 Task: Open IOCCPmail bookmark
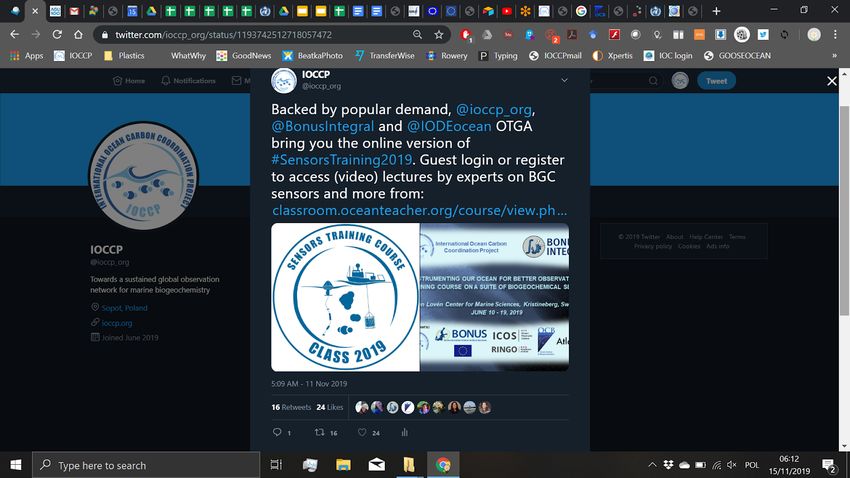tap(555, 55)
